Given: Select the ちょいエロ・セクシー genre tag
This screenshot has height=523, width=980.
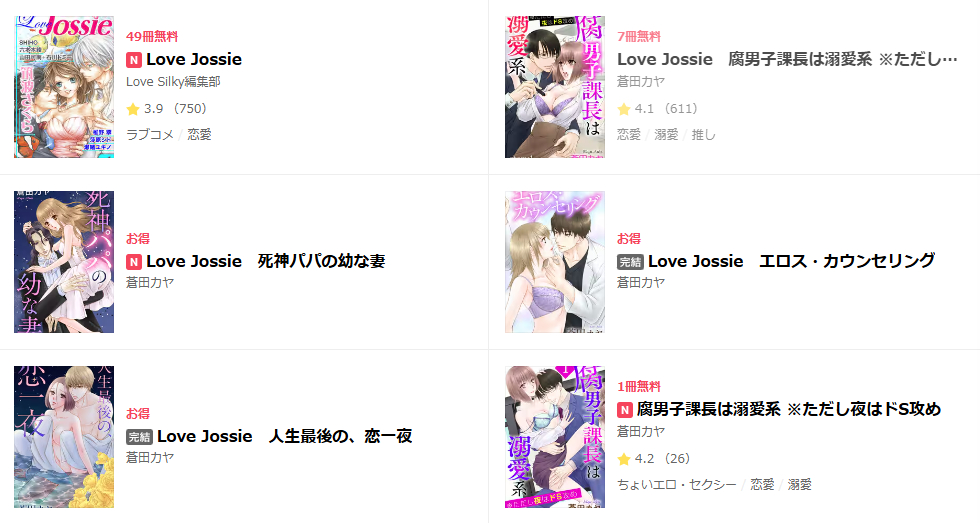Looking at the screenshot, I should click(x=677, y=484).
